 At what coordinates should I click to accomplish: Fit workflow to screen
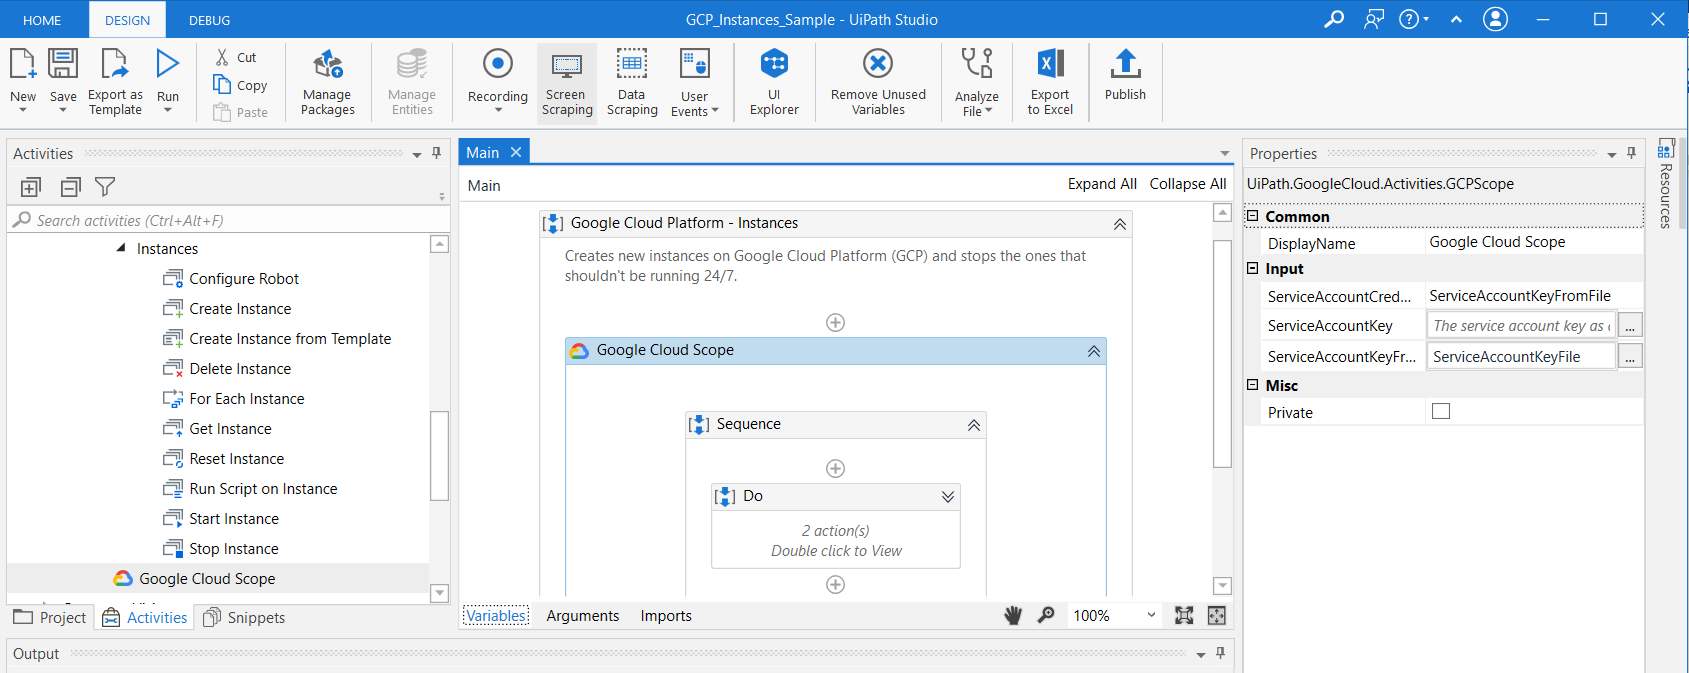pos(1184,616)
